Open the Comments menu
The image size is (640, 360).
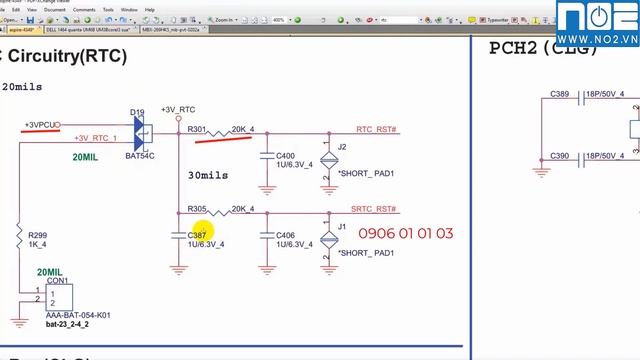pos(84,9)
